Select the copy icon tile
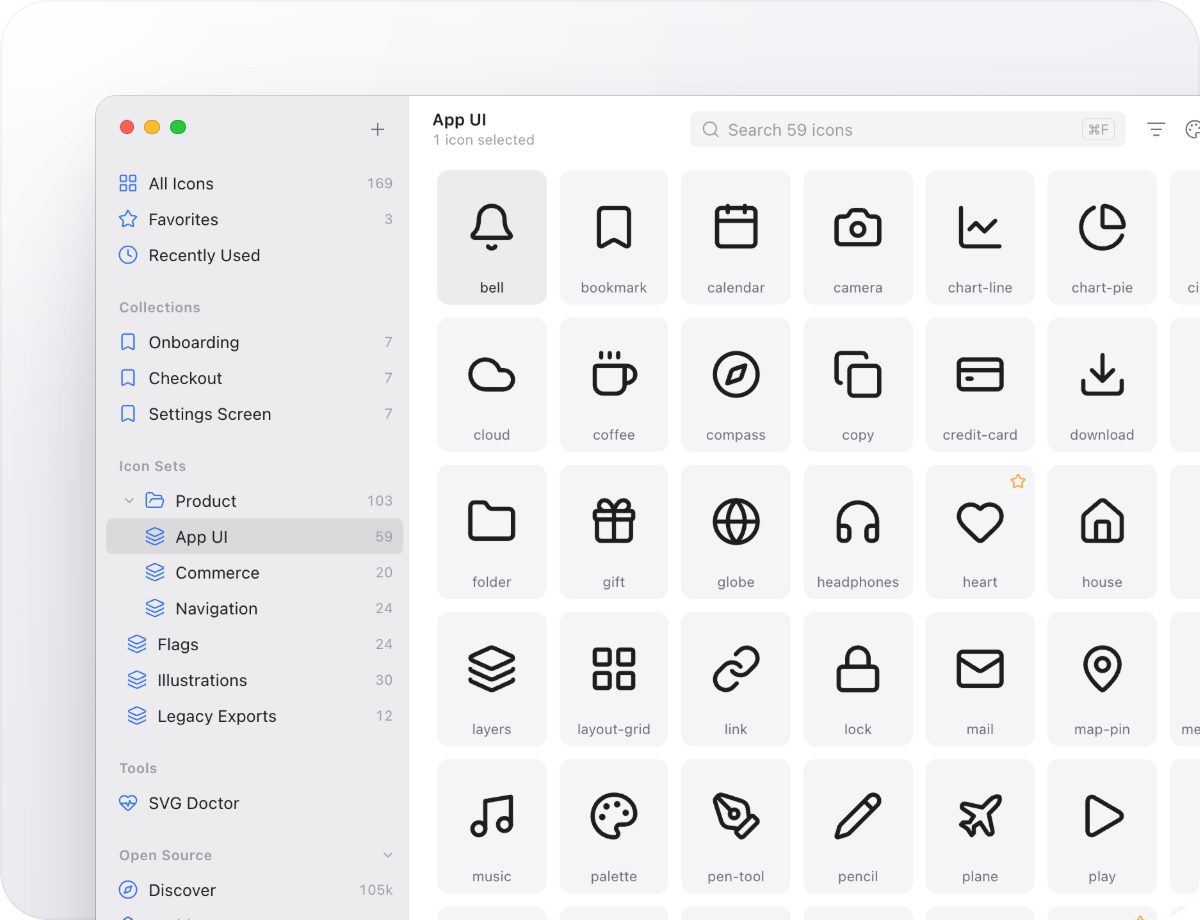 [x=858, y=384]
